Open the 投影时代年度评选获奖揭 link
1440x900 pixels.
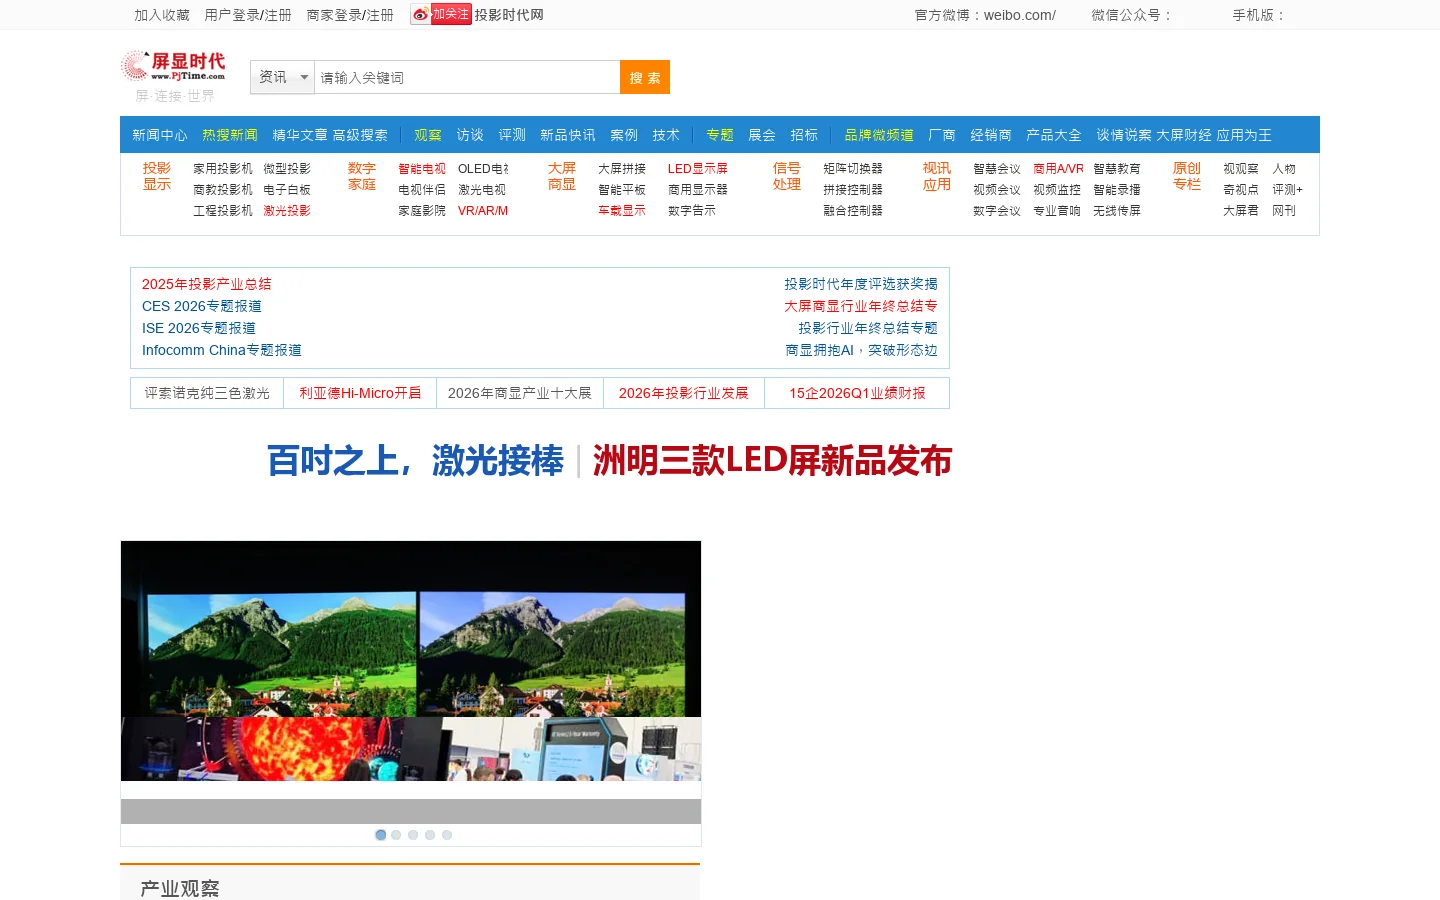coord(861,284)
